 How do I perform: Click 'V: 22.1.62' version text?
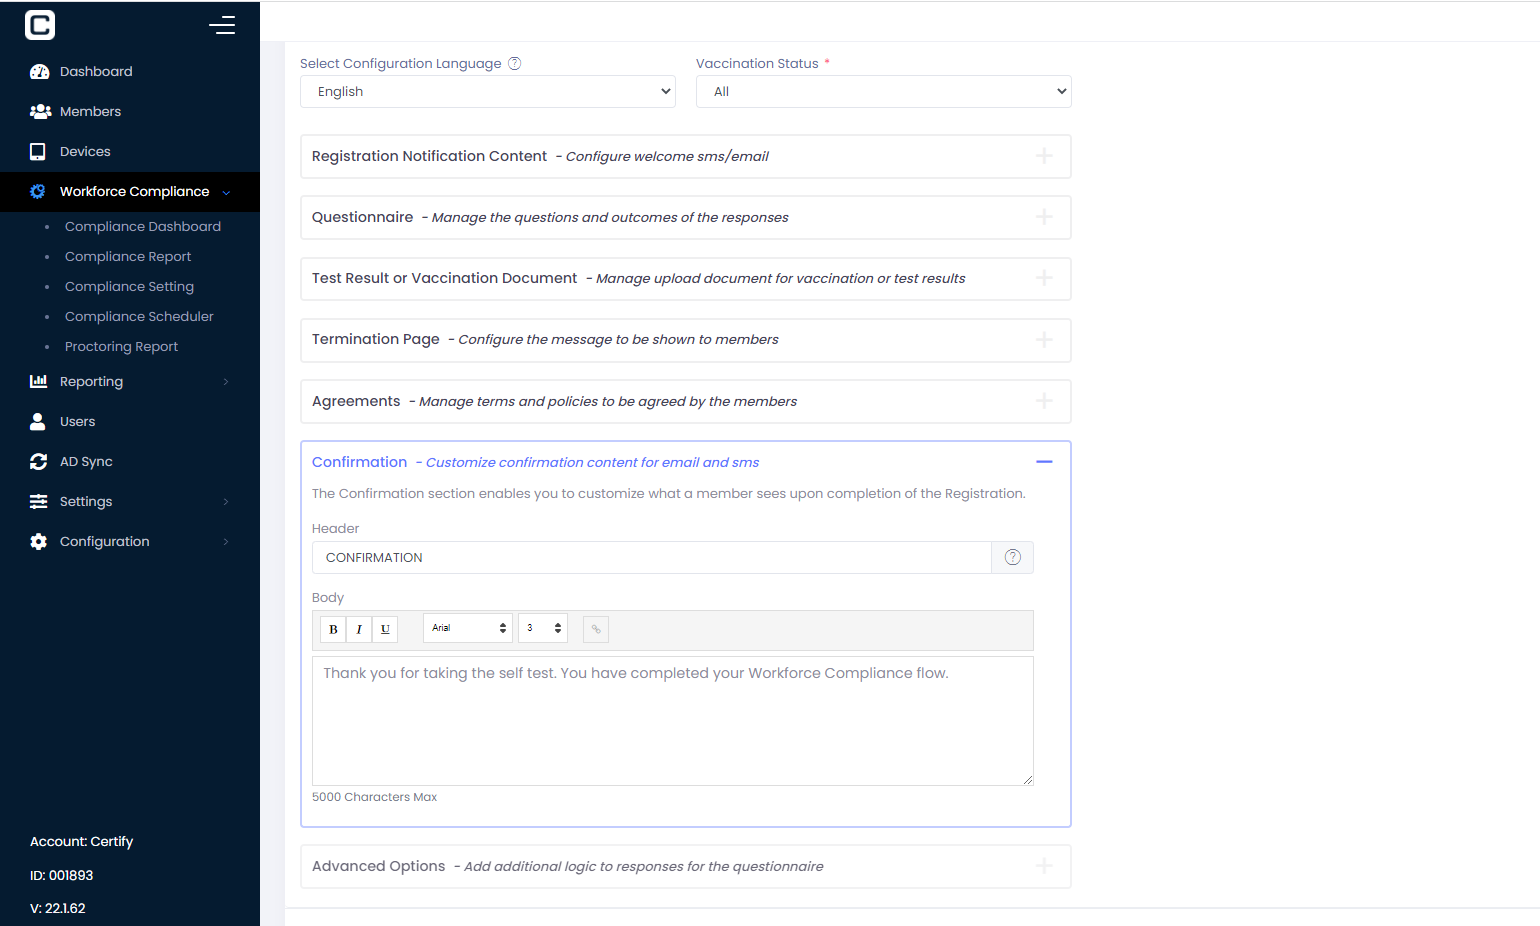pos(57,908)
